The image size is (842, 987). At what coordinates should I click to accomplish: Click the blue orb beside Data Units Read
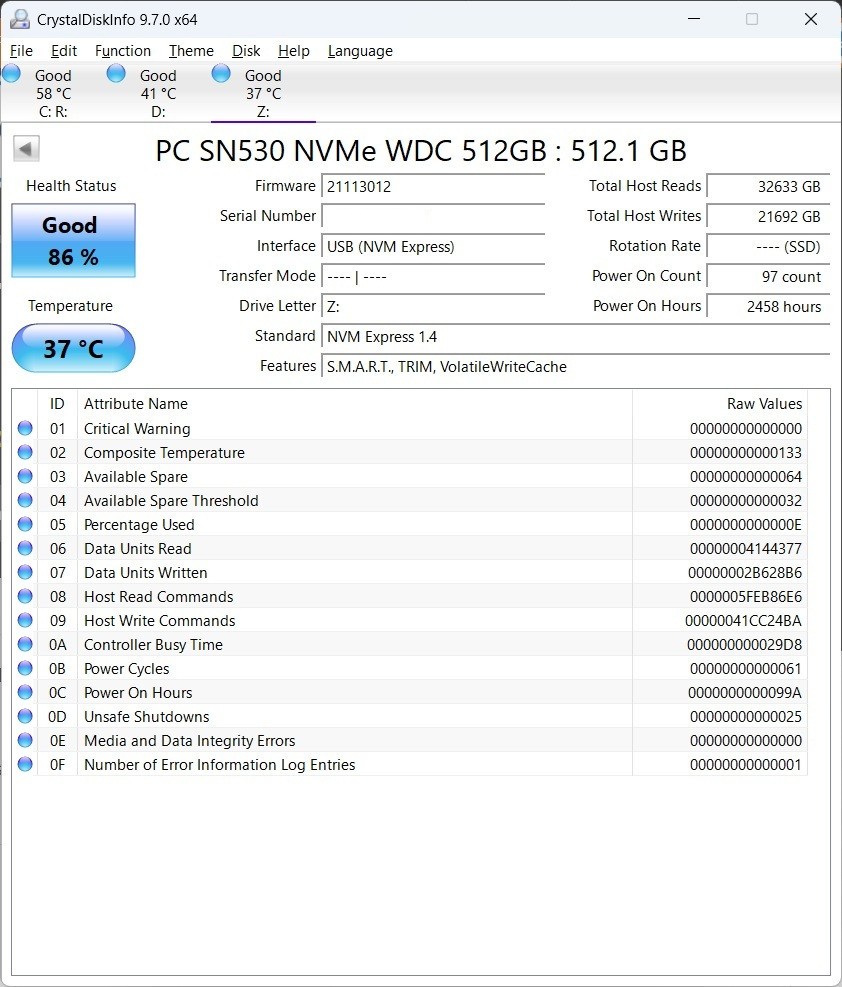pos(25,548)
